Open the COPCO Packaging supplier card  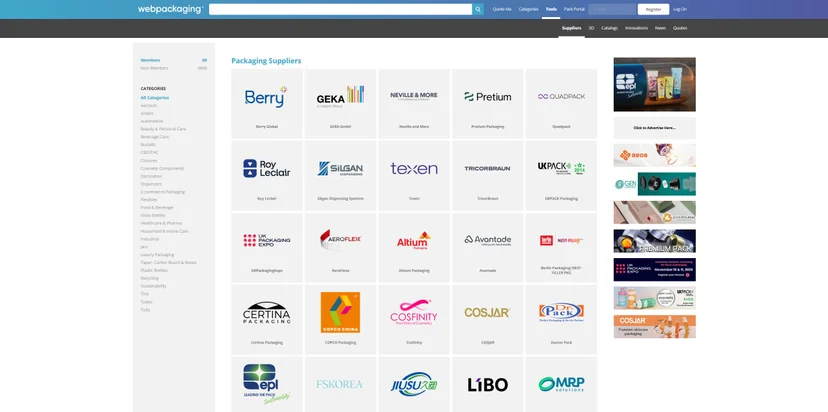click(x=341, y=319)
